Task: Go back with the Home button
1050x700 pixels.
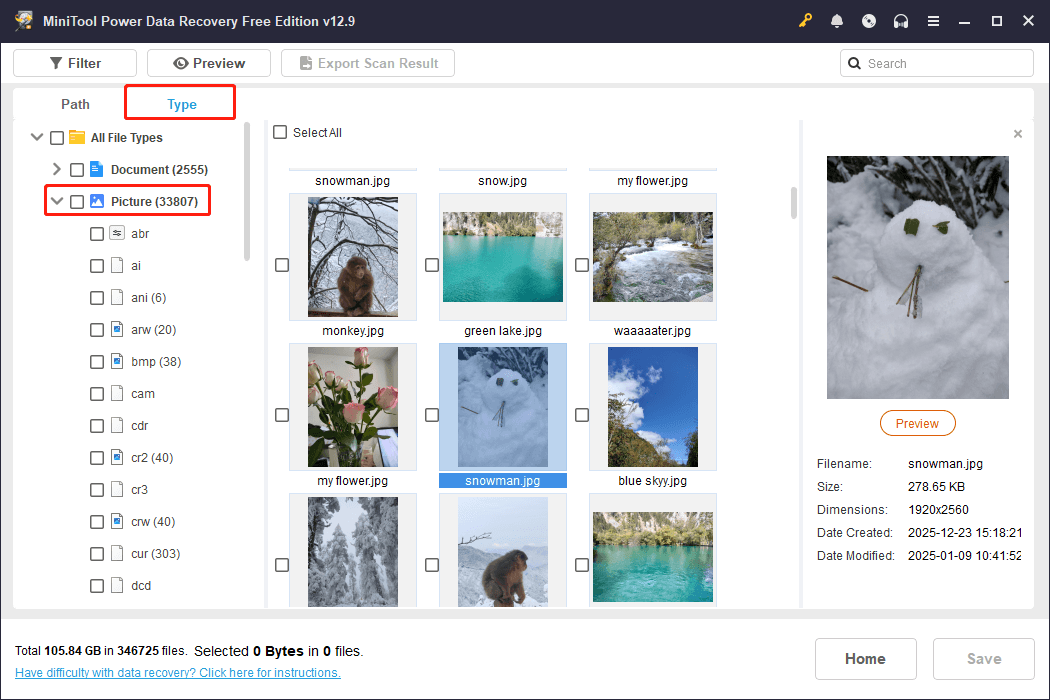Action: point(865,658)
